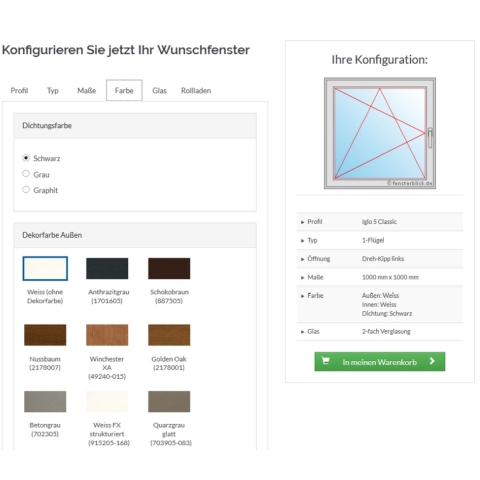Pick the Golden Oak decor swatch
480x480 pixels.
click(x=169, y=335)
